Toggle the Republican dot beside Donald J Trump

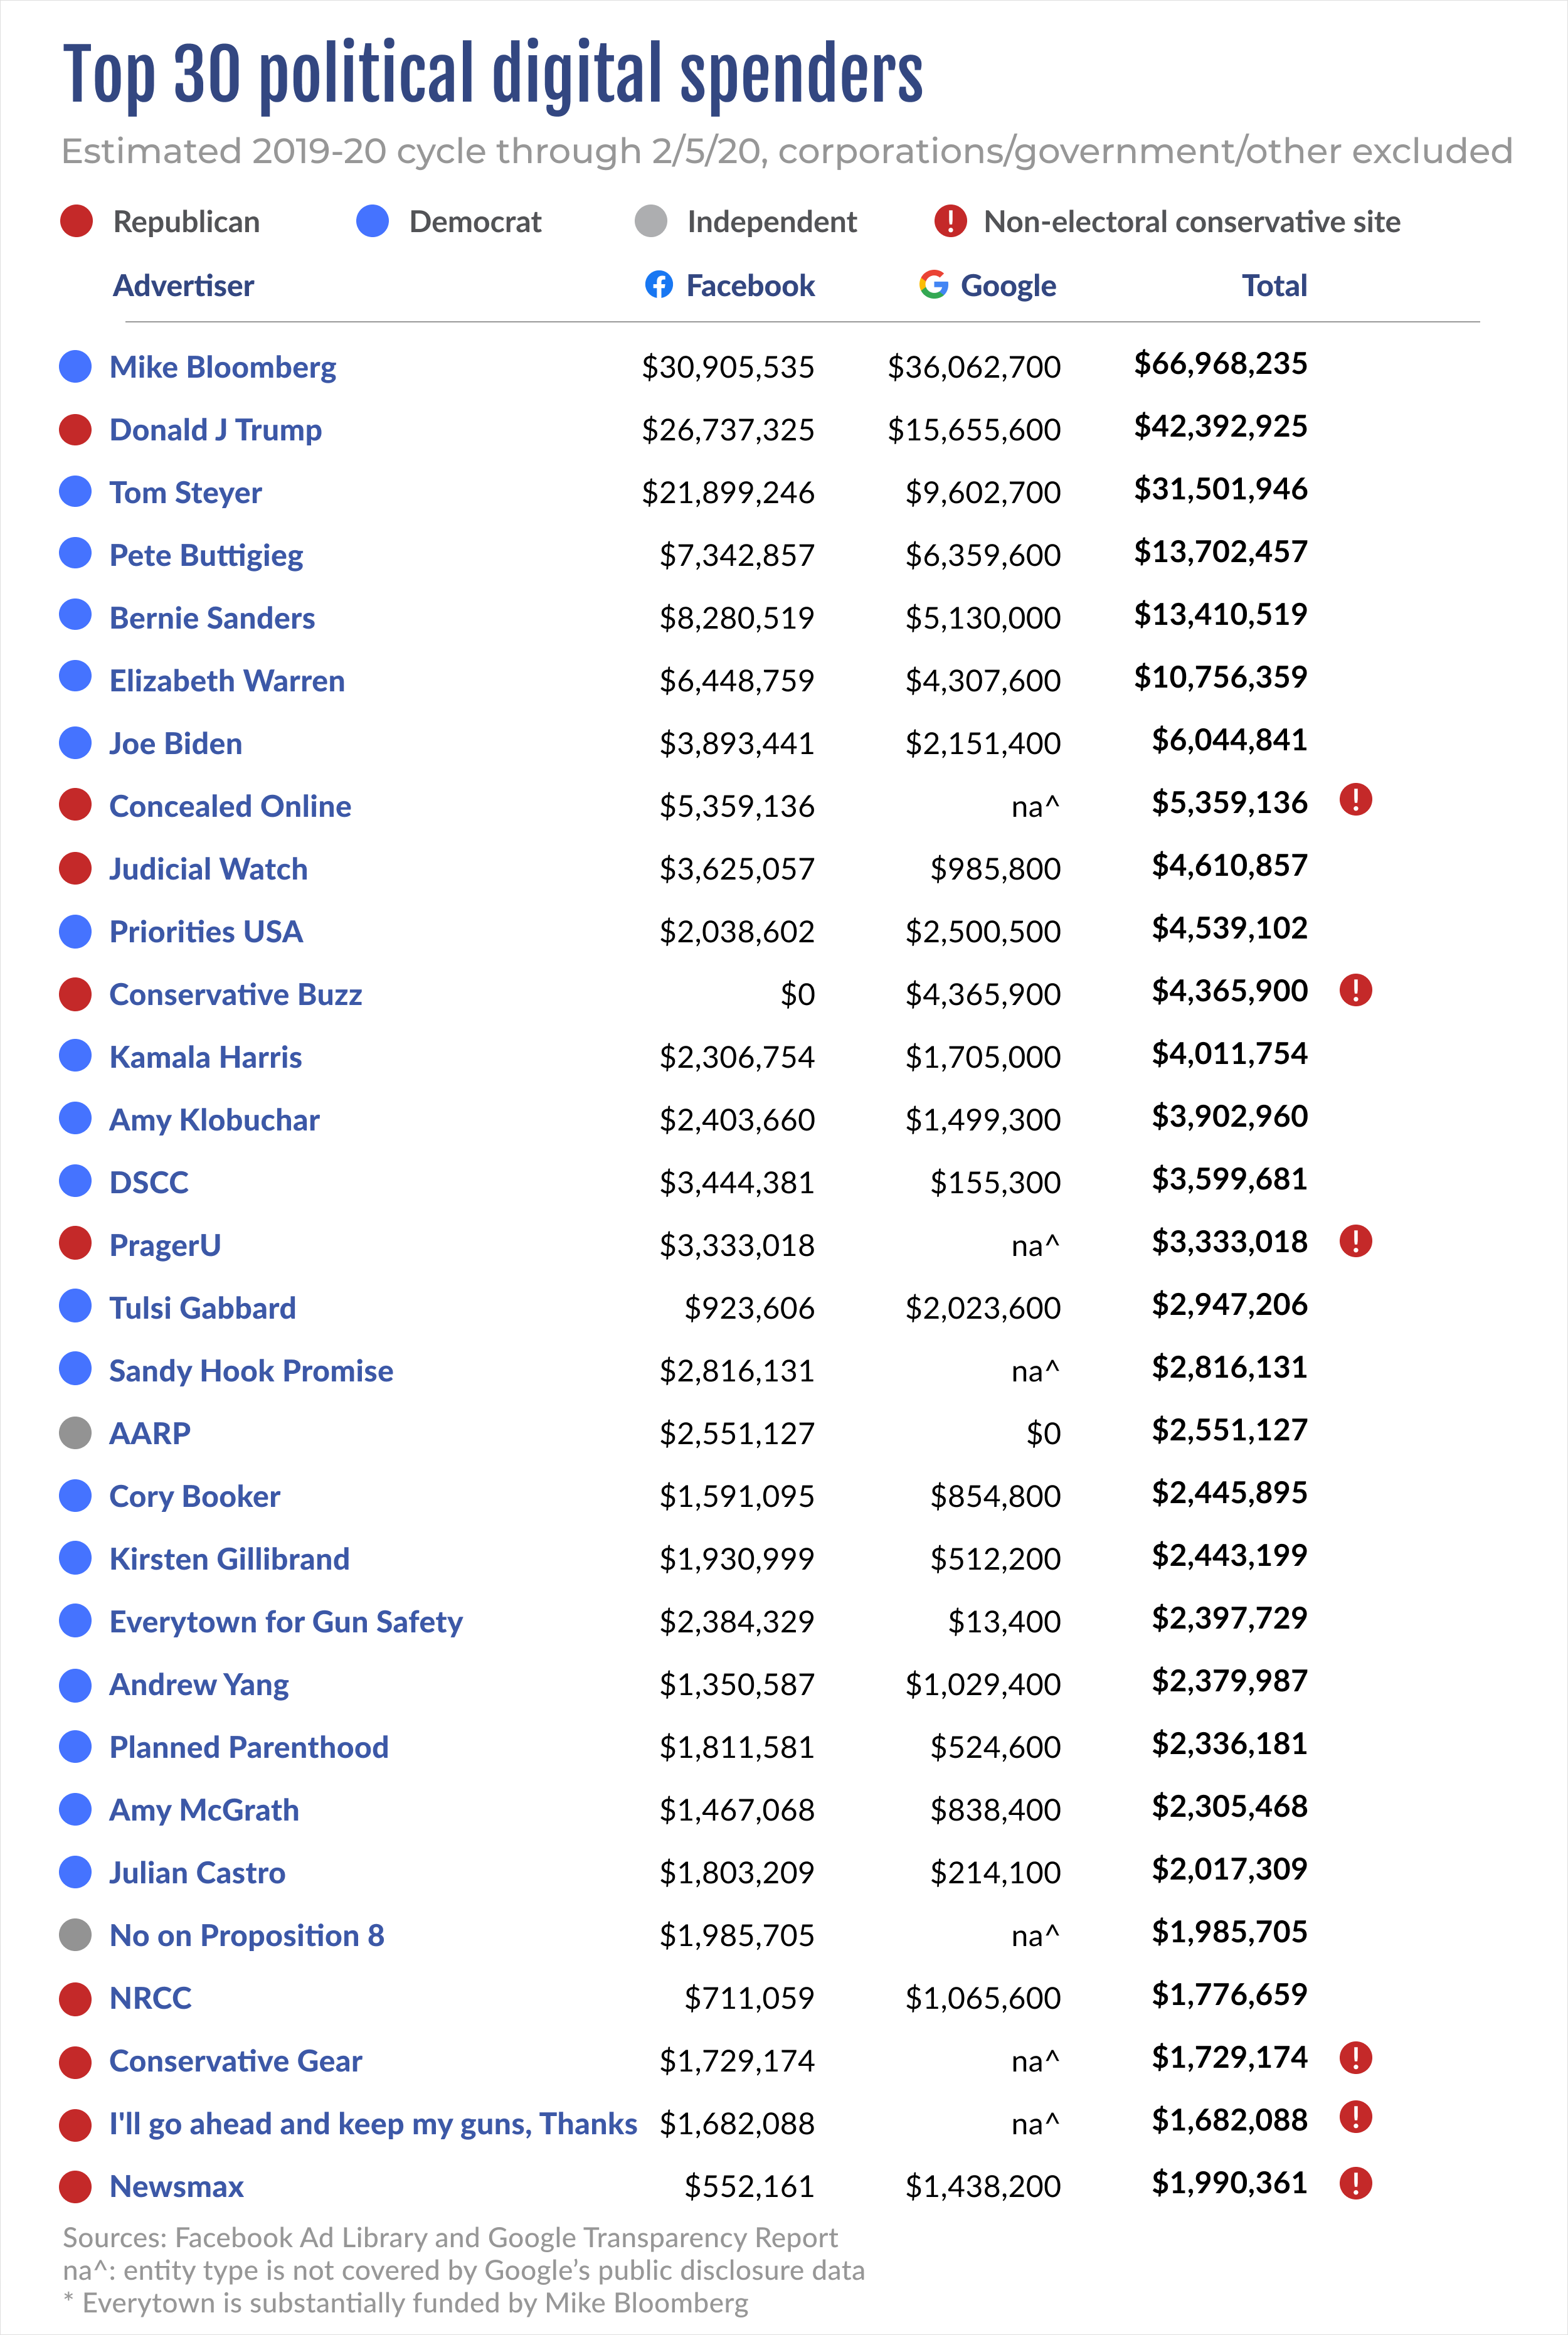pos(75,430)
